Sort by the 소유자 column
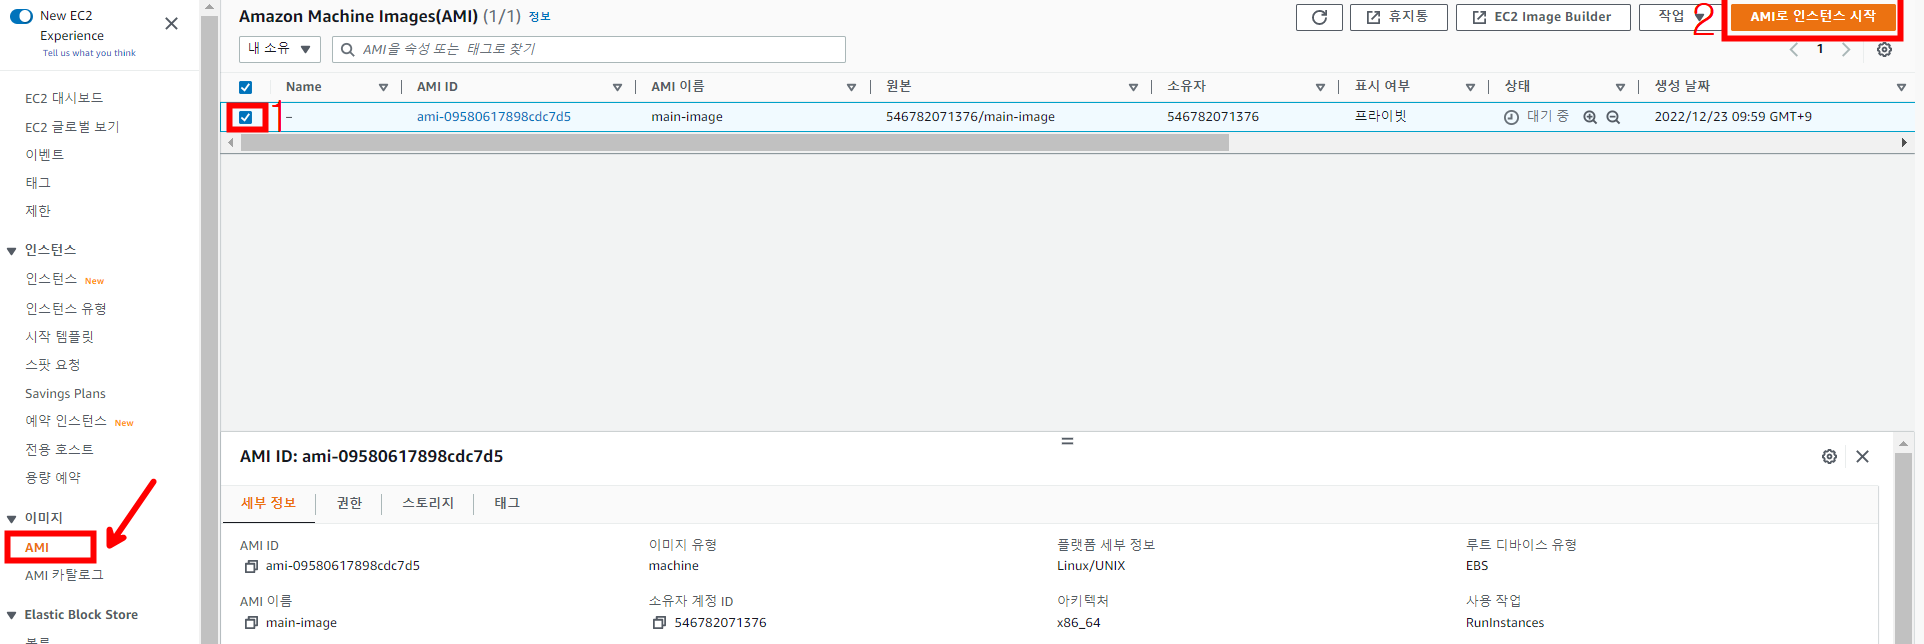 click(1320, 88)
